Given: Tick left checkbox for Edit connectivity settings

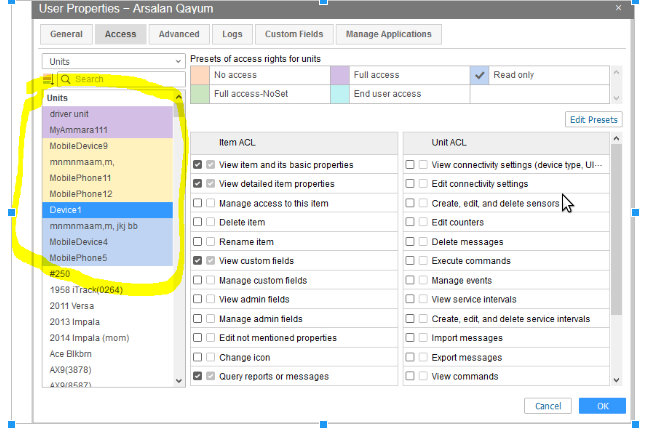Looking at the screenshot, I should click(x=410, y=184).
